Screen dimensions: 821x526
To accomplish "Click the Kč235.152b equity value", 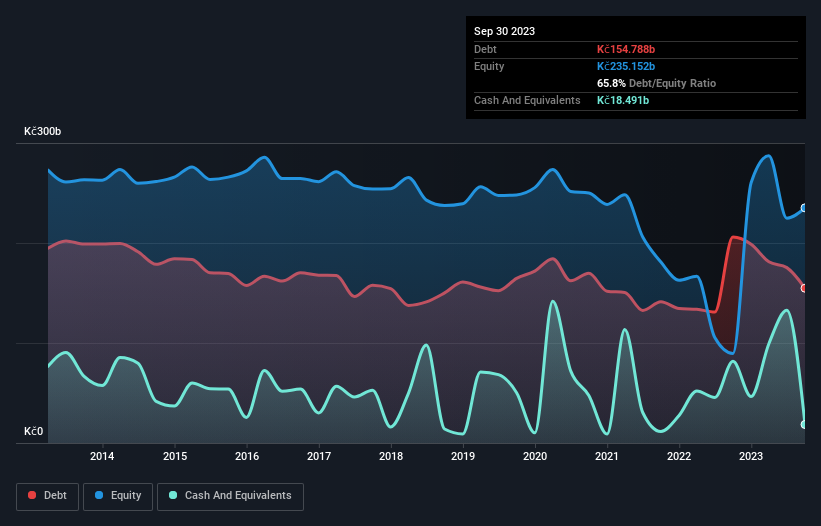I will point(626,66).
